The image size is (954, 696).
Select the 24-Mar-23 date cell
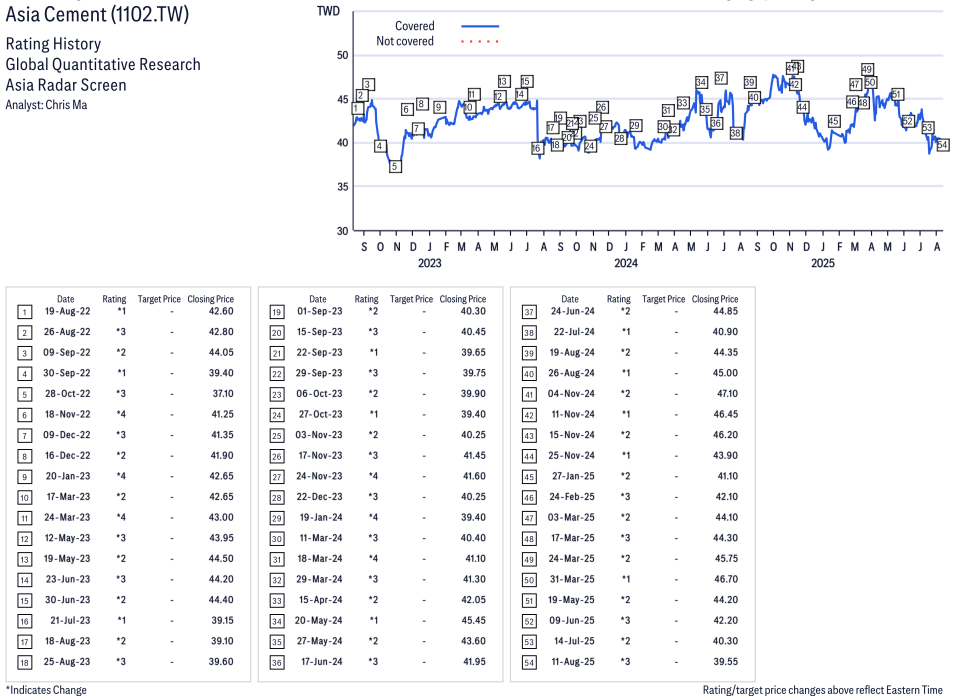68,517
